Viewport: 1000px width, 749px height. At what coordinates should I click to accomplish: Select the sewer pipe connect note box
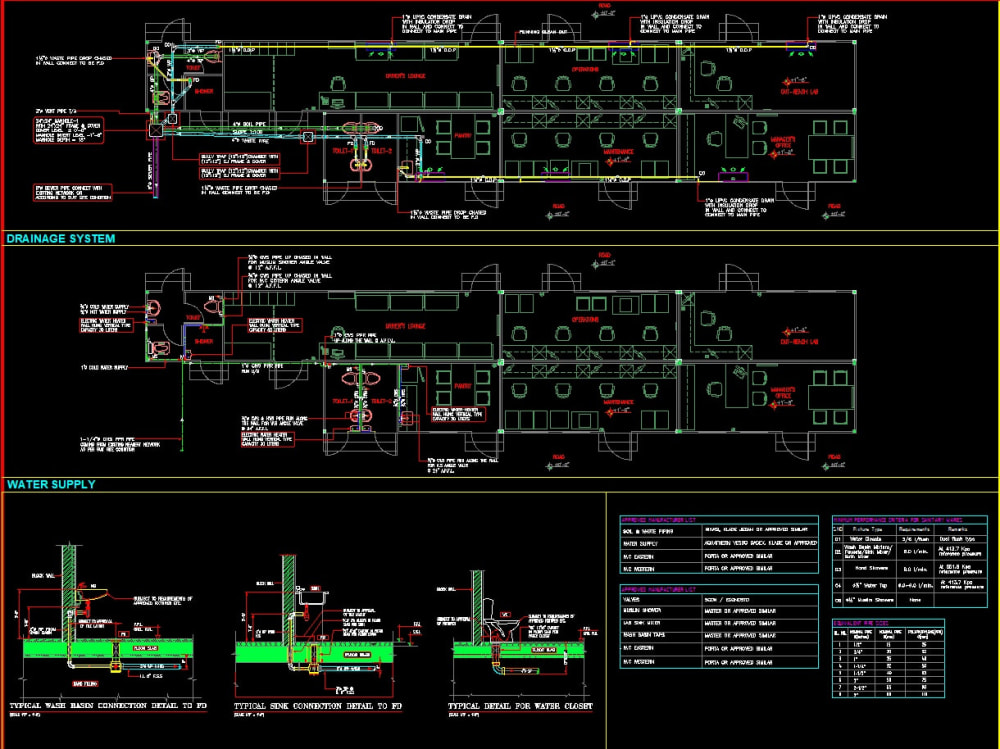[73, 193]
